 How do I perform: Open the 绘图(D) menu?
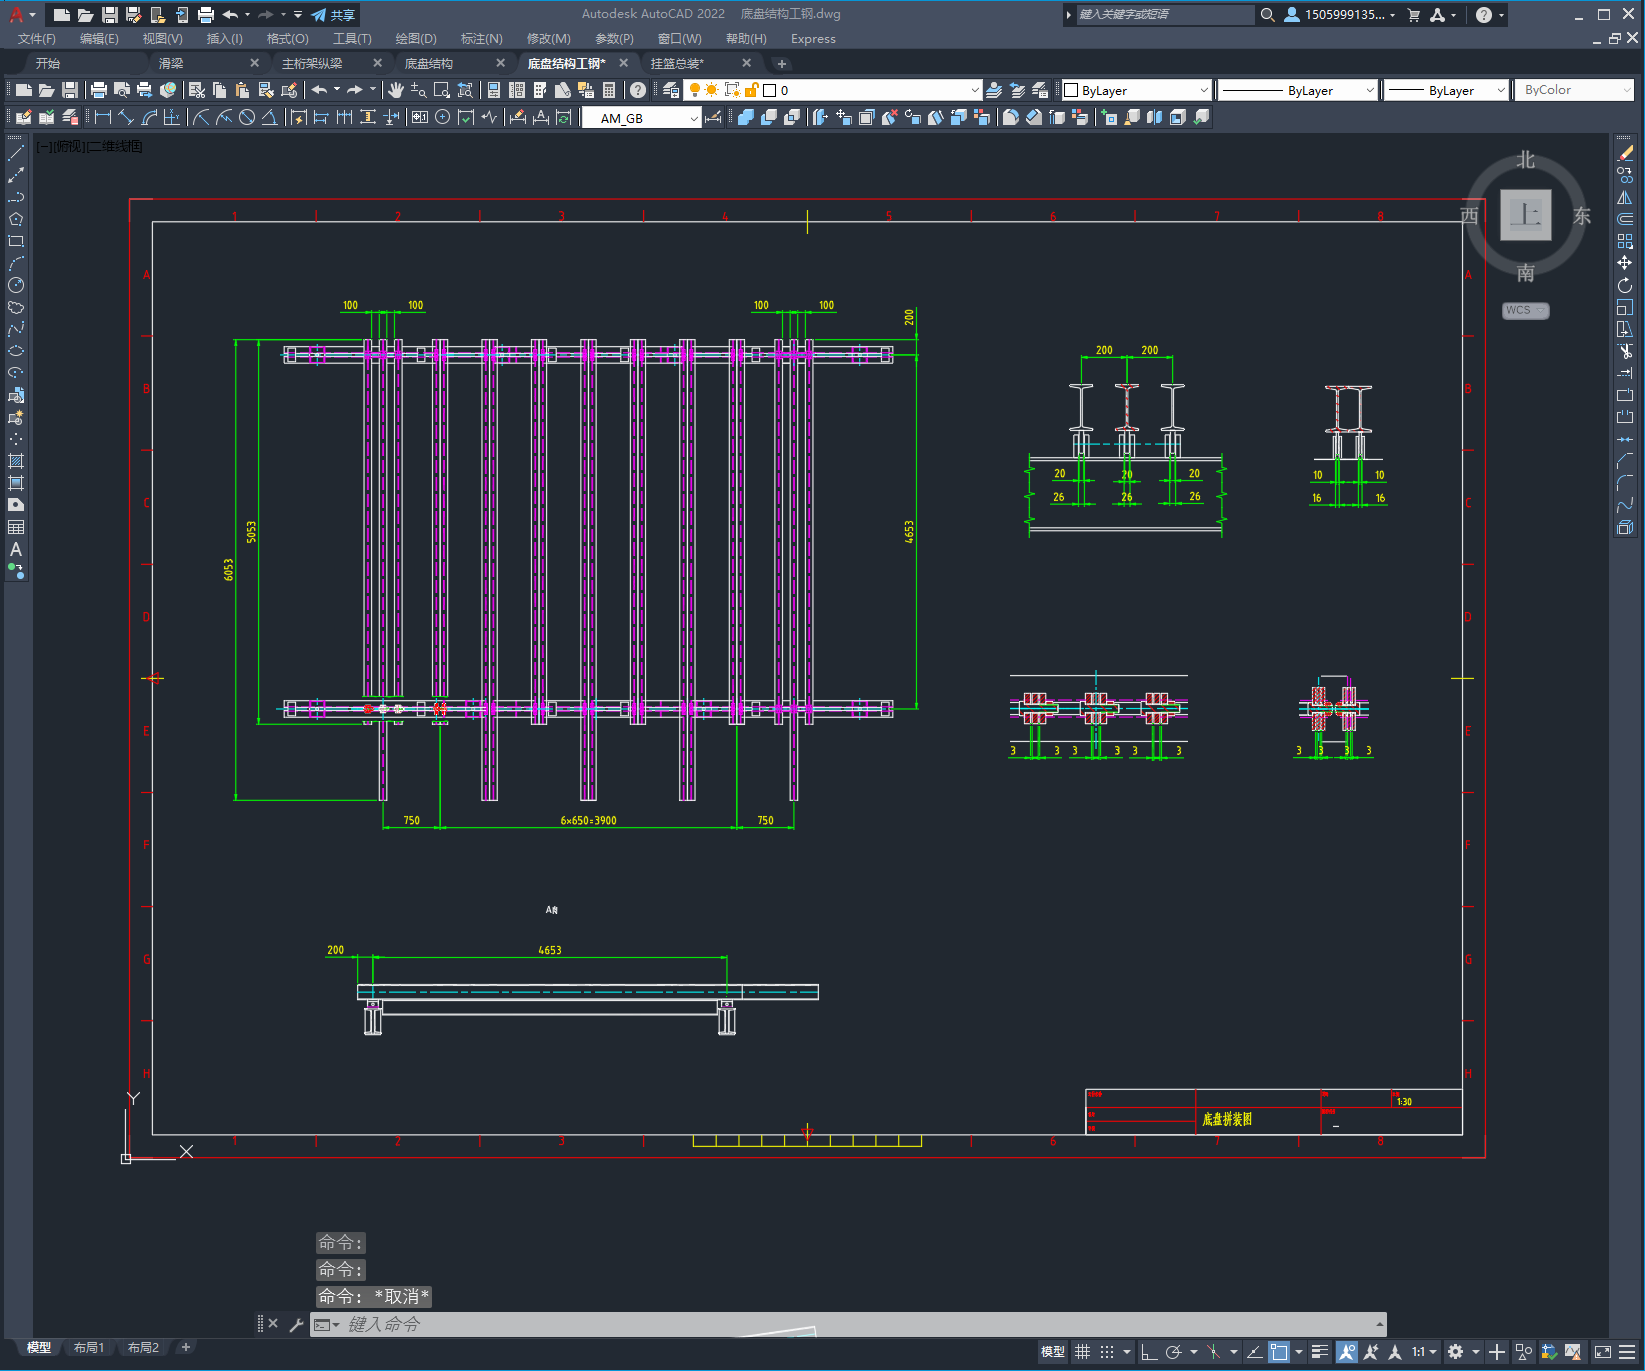click(x=416, y=39)
